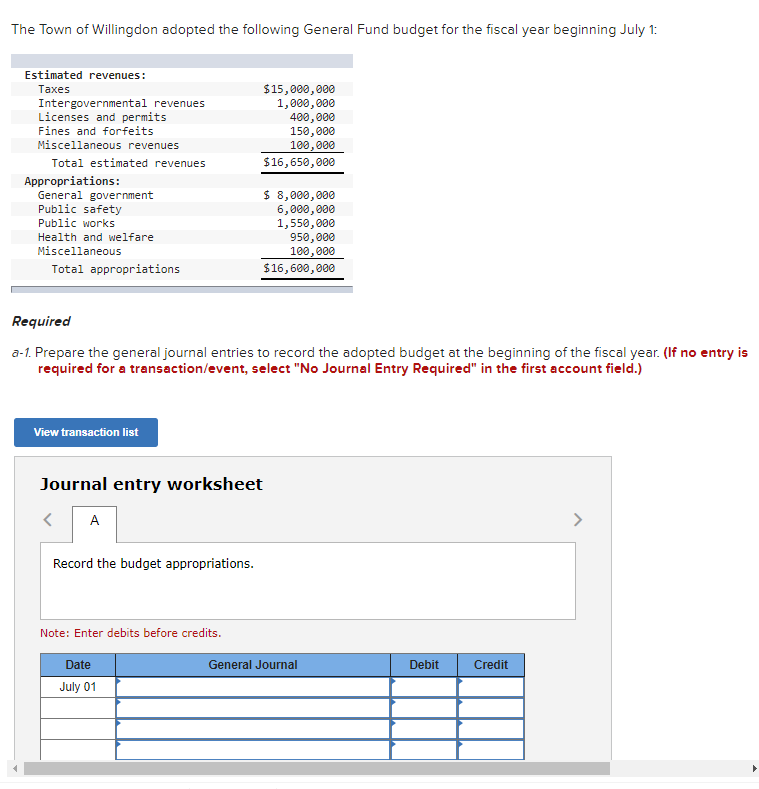The height and width of the screenshot is (789, 759).
Task: Click Public safety amount 6,000,000
Action: pyautogui.click(x=306, y=209)
